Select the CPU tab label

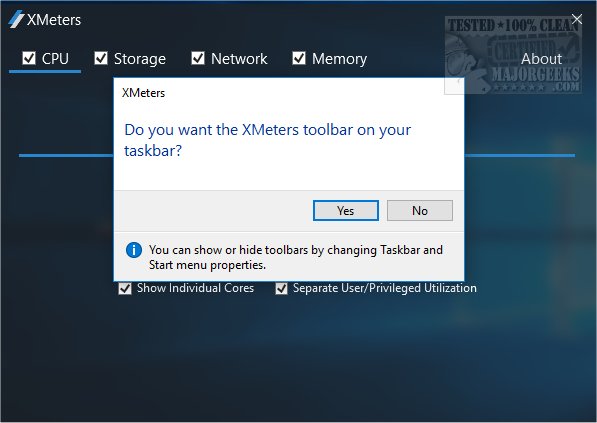click(55, 59)
